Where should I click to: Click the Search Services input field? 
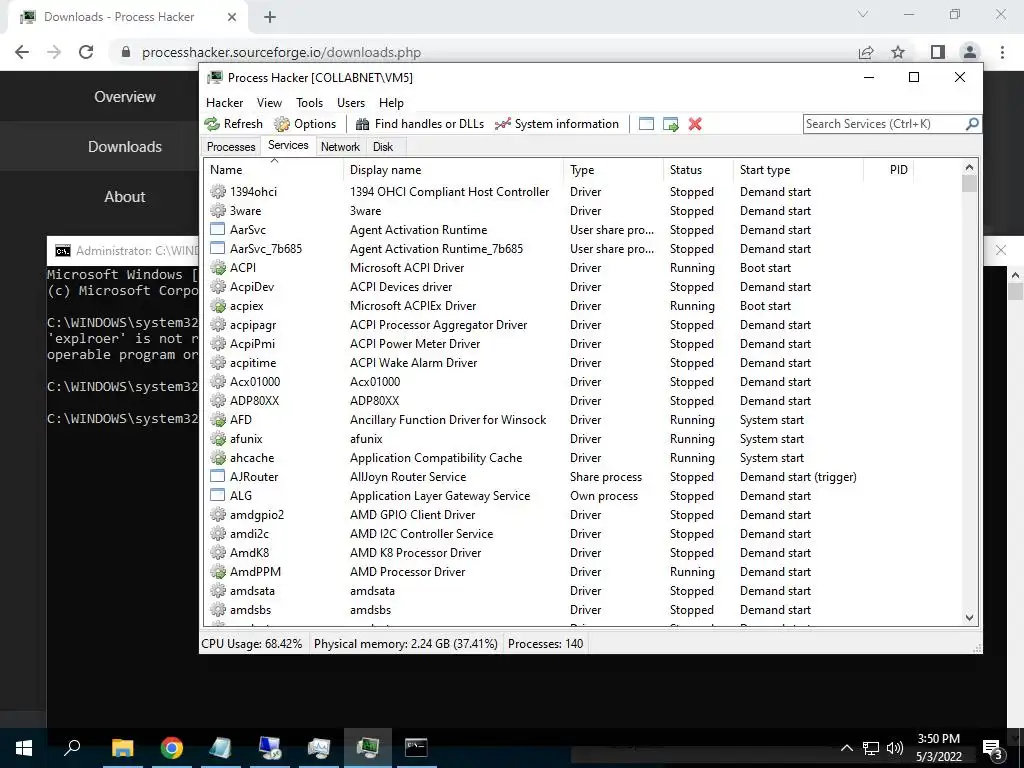click(x=885, y=123)
